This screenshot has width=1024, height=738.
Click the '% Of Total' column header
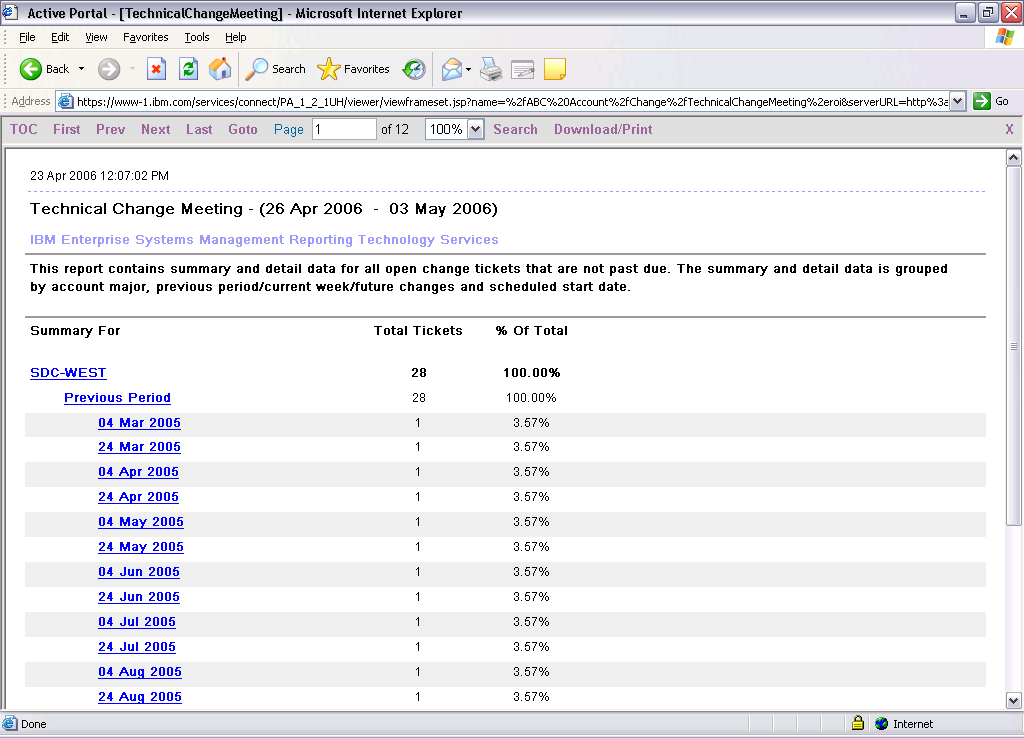532,330
